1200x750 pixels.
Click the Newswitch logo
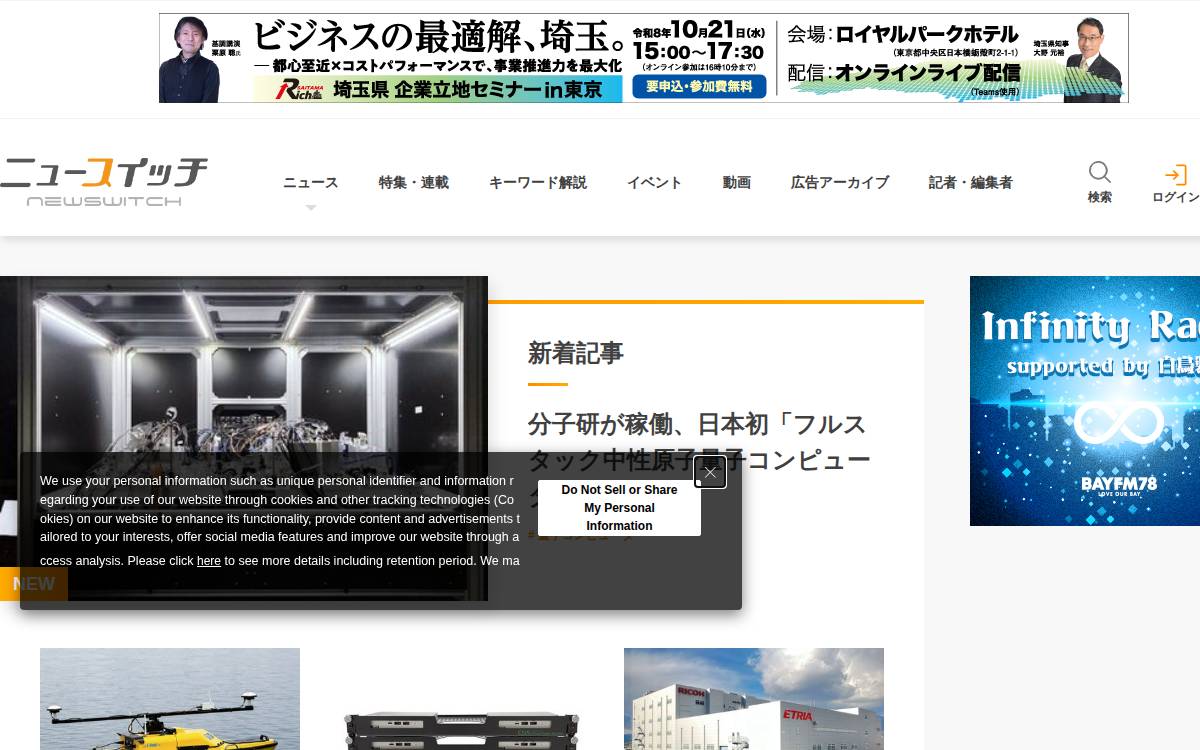104,181
